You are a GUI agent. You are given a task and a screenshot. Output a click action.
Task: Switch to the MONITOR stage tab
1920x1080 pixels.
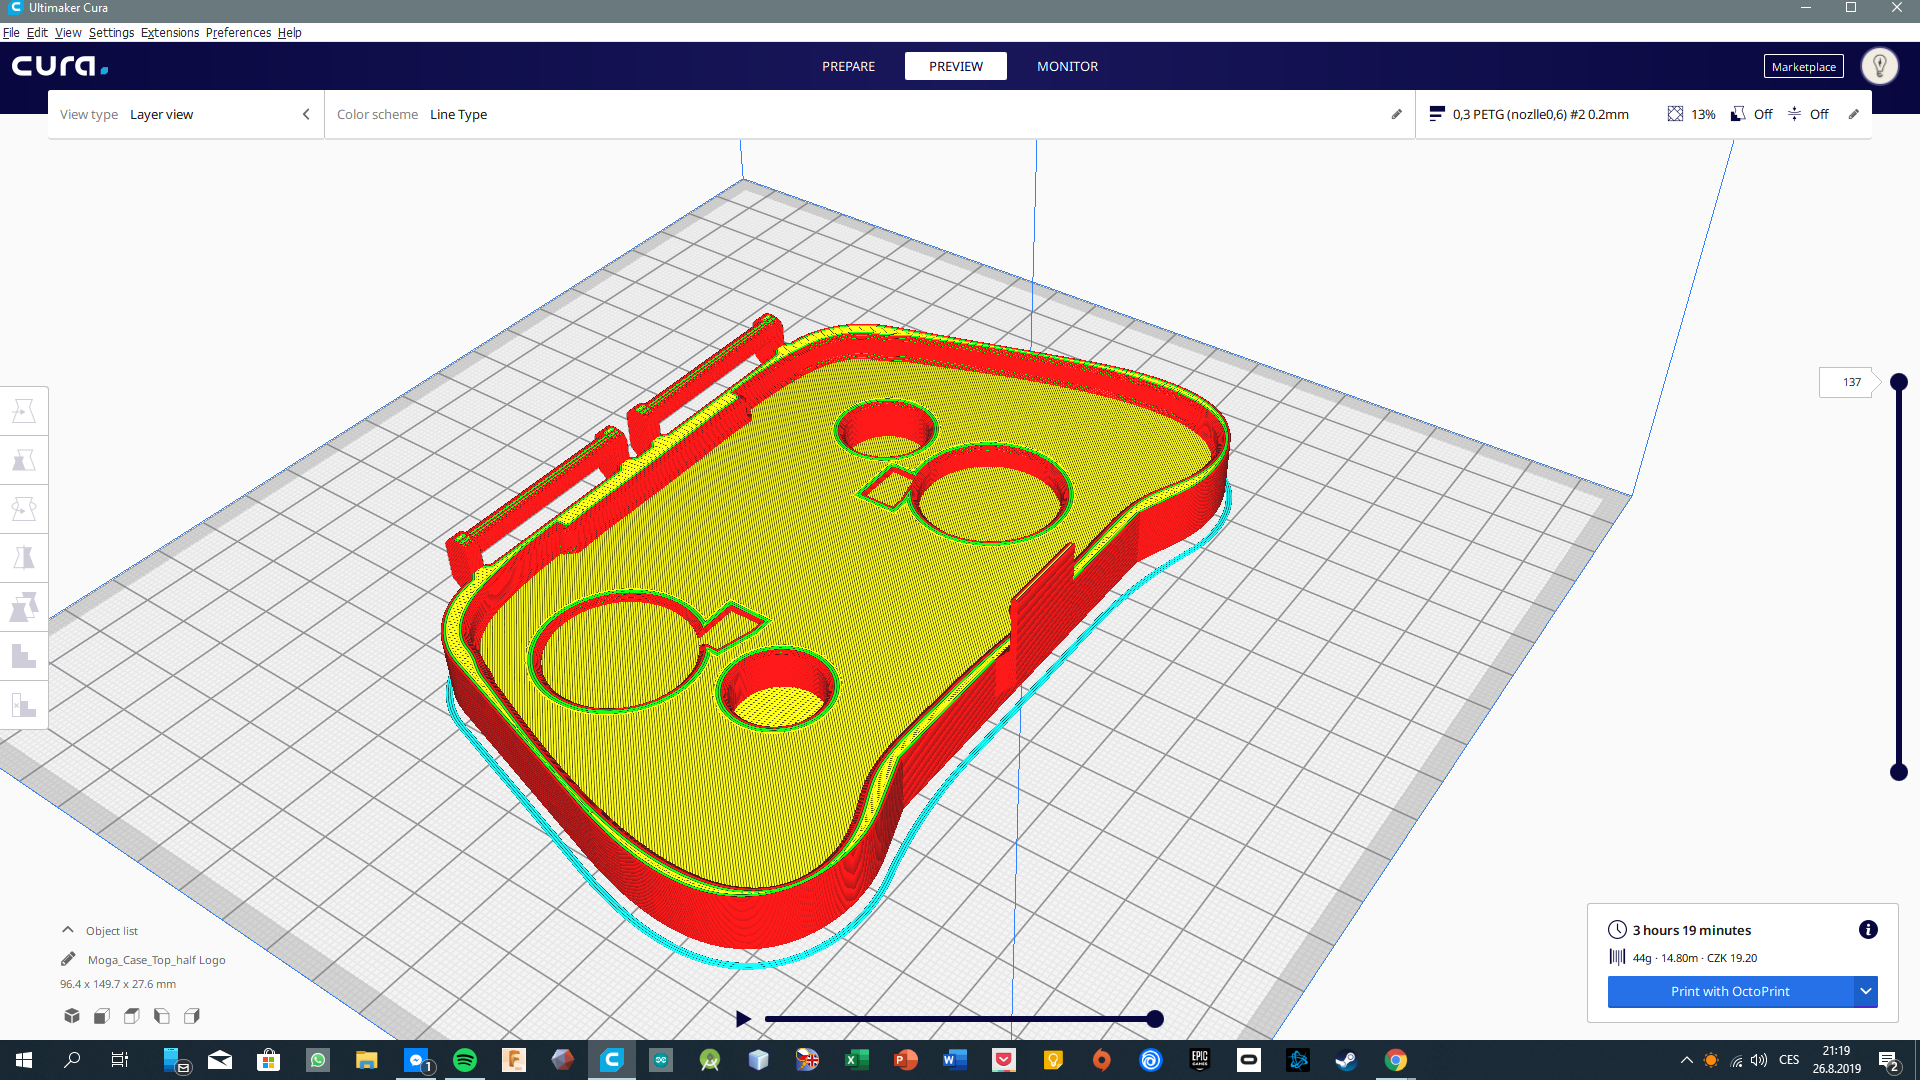click(x=1067, y=66)
